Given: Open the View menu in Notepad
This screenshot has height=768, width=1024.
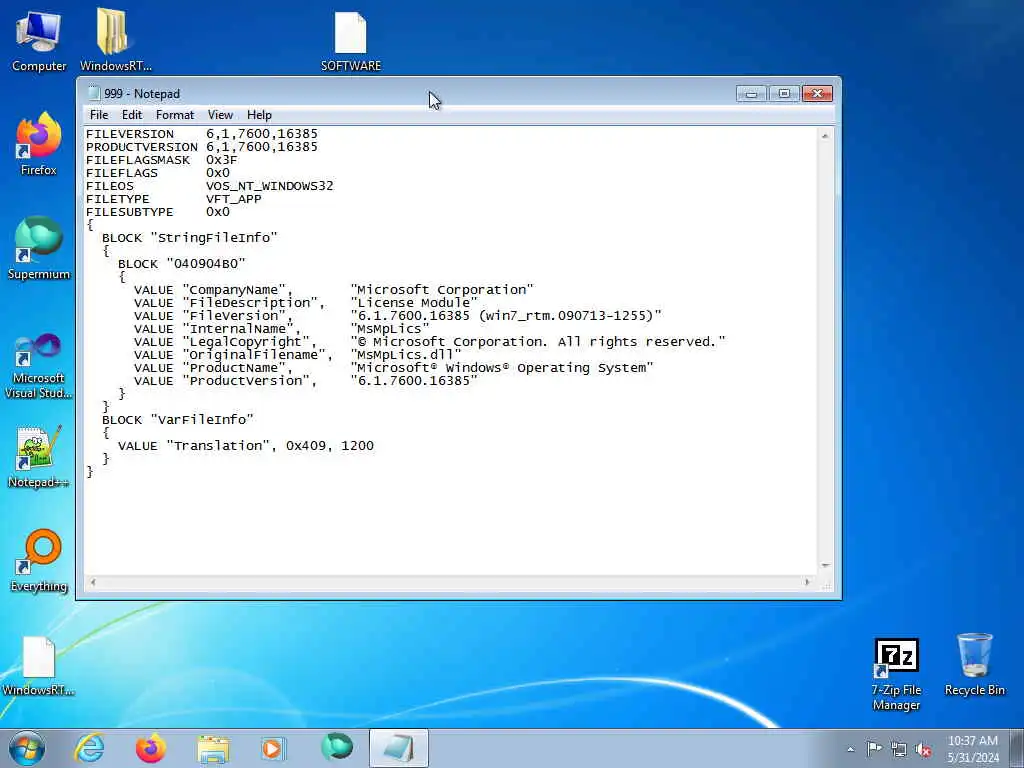Looking at the screenshot, I should [220, 115].
